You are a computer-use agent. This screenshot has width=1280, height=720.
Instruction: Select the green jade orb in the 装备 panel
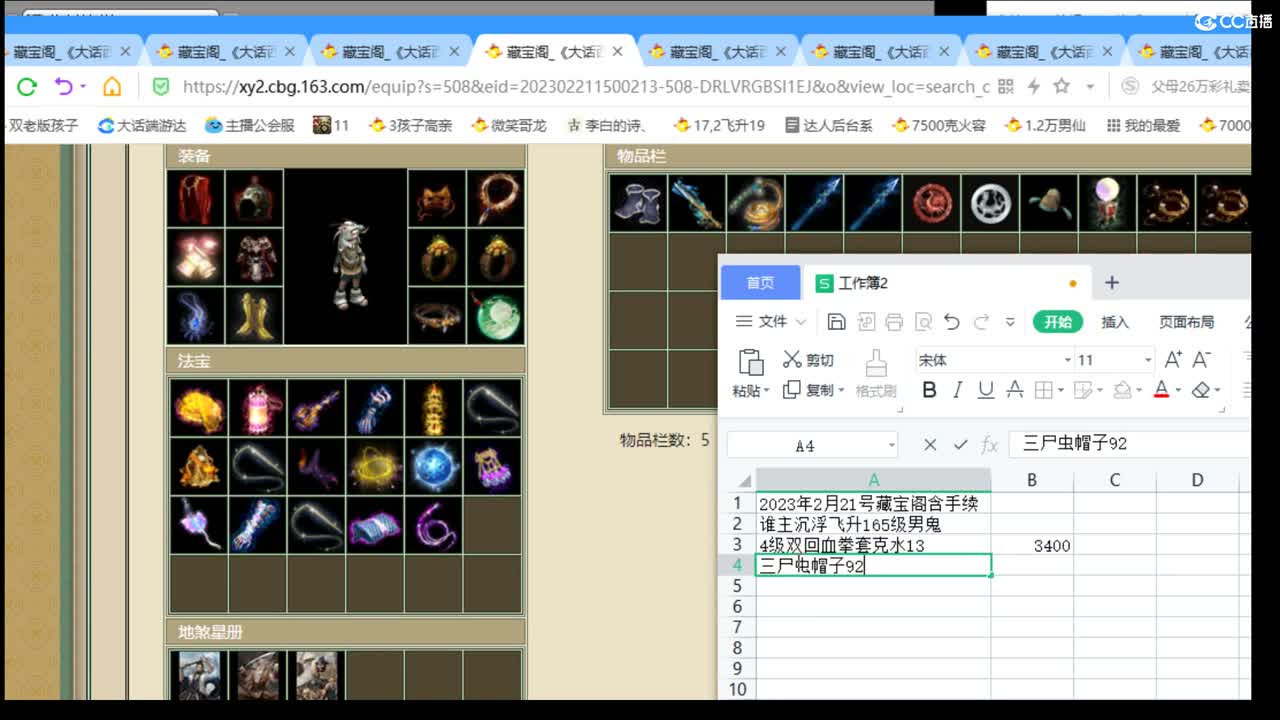(495, 314)
